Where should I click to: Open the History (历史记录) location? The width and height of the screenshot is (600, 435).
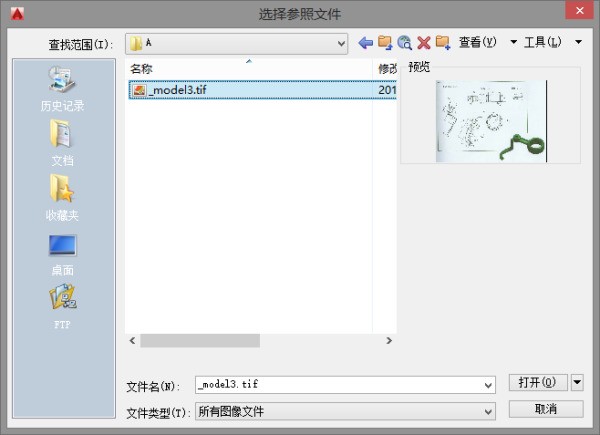tap(62, 88)
